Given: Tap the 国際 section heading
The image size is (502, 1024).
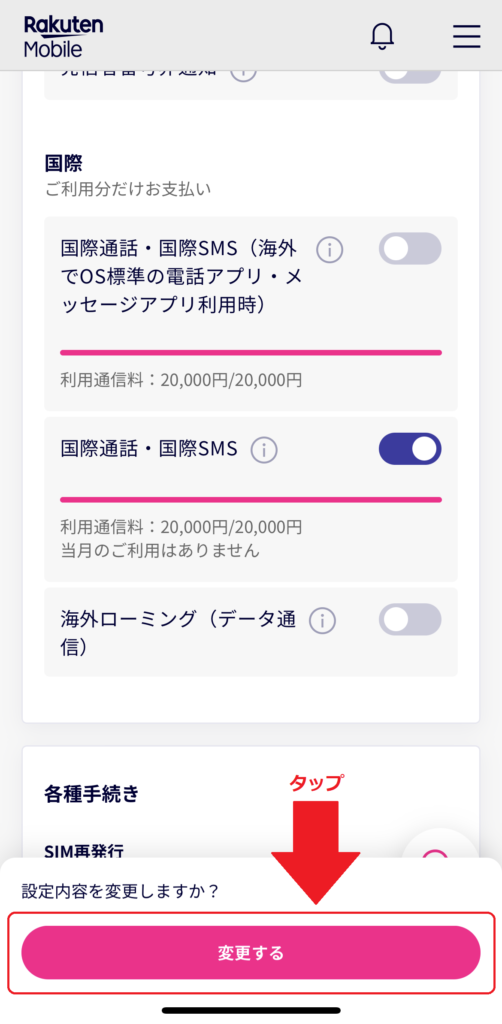Looking at the screenshot, I should coord(63,163).
